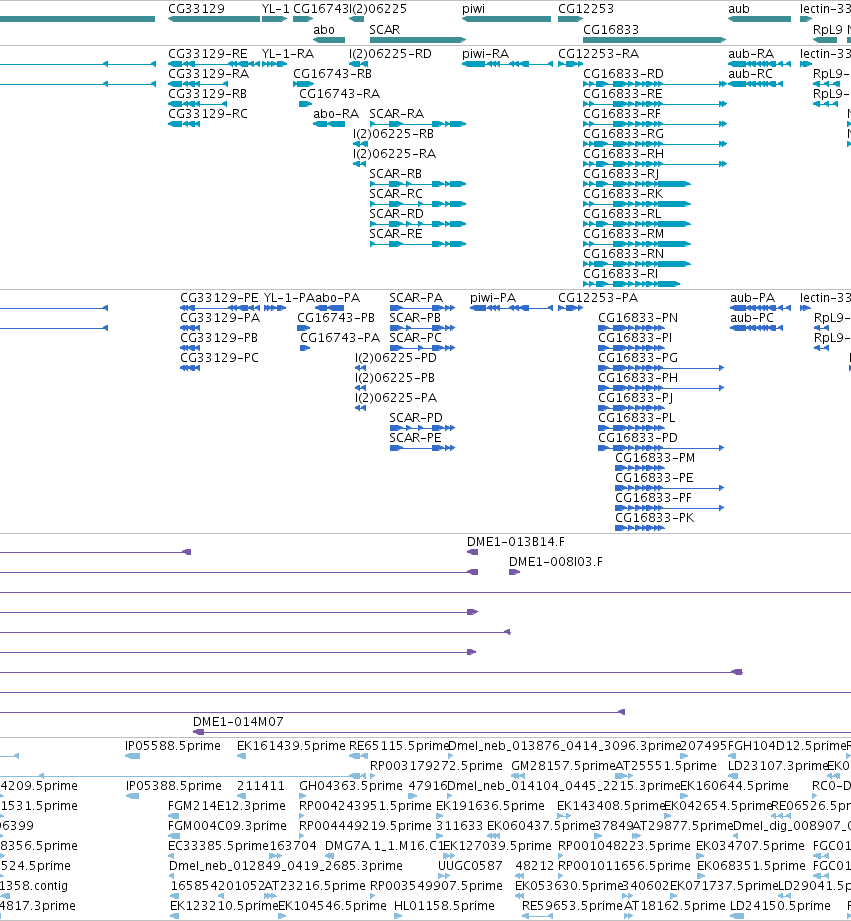Click the CG33129 gene label
Viewport: 851px width, 921px height.
pos(196,9)
